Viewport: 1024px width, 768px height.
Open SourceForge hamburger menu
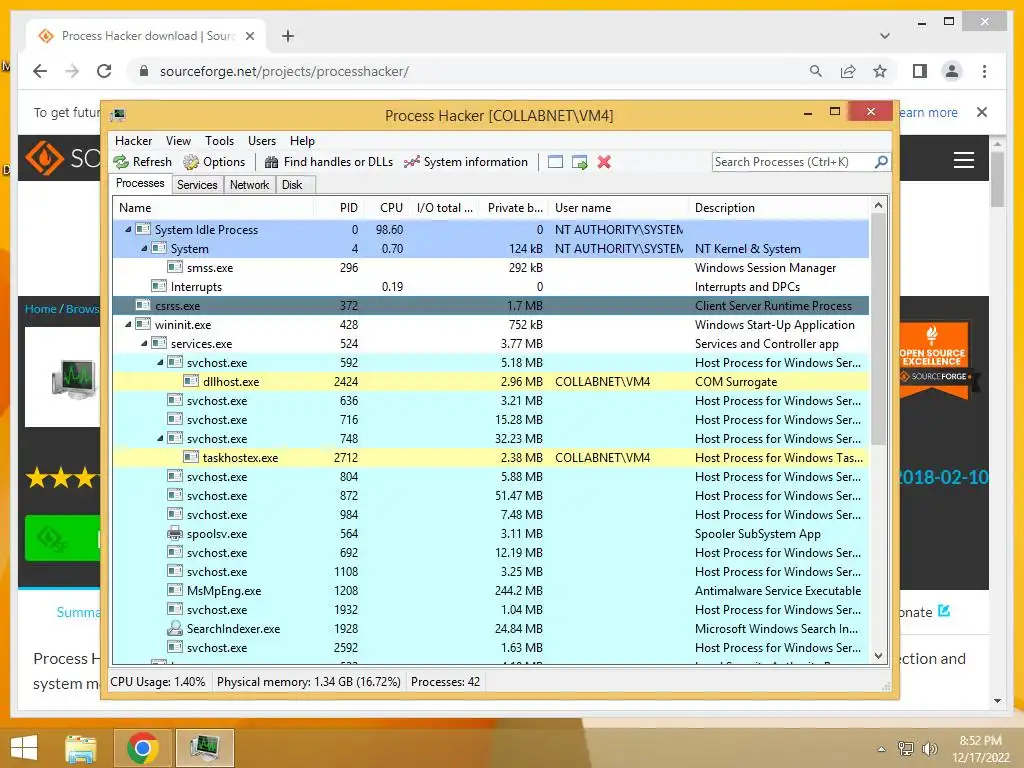963,160
